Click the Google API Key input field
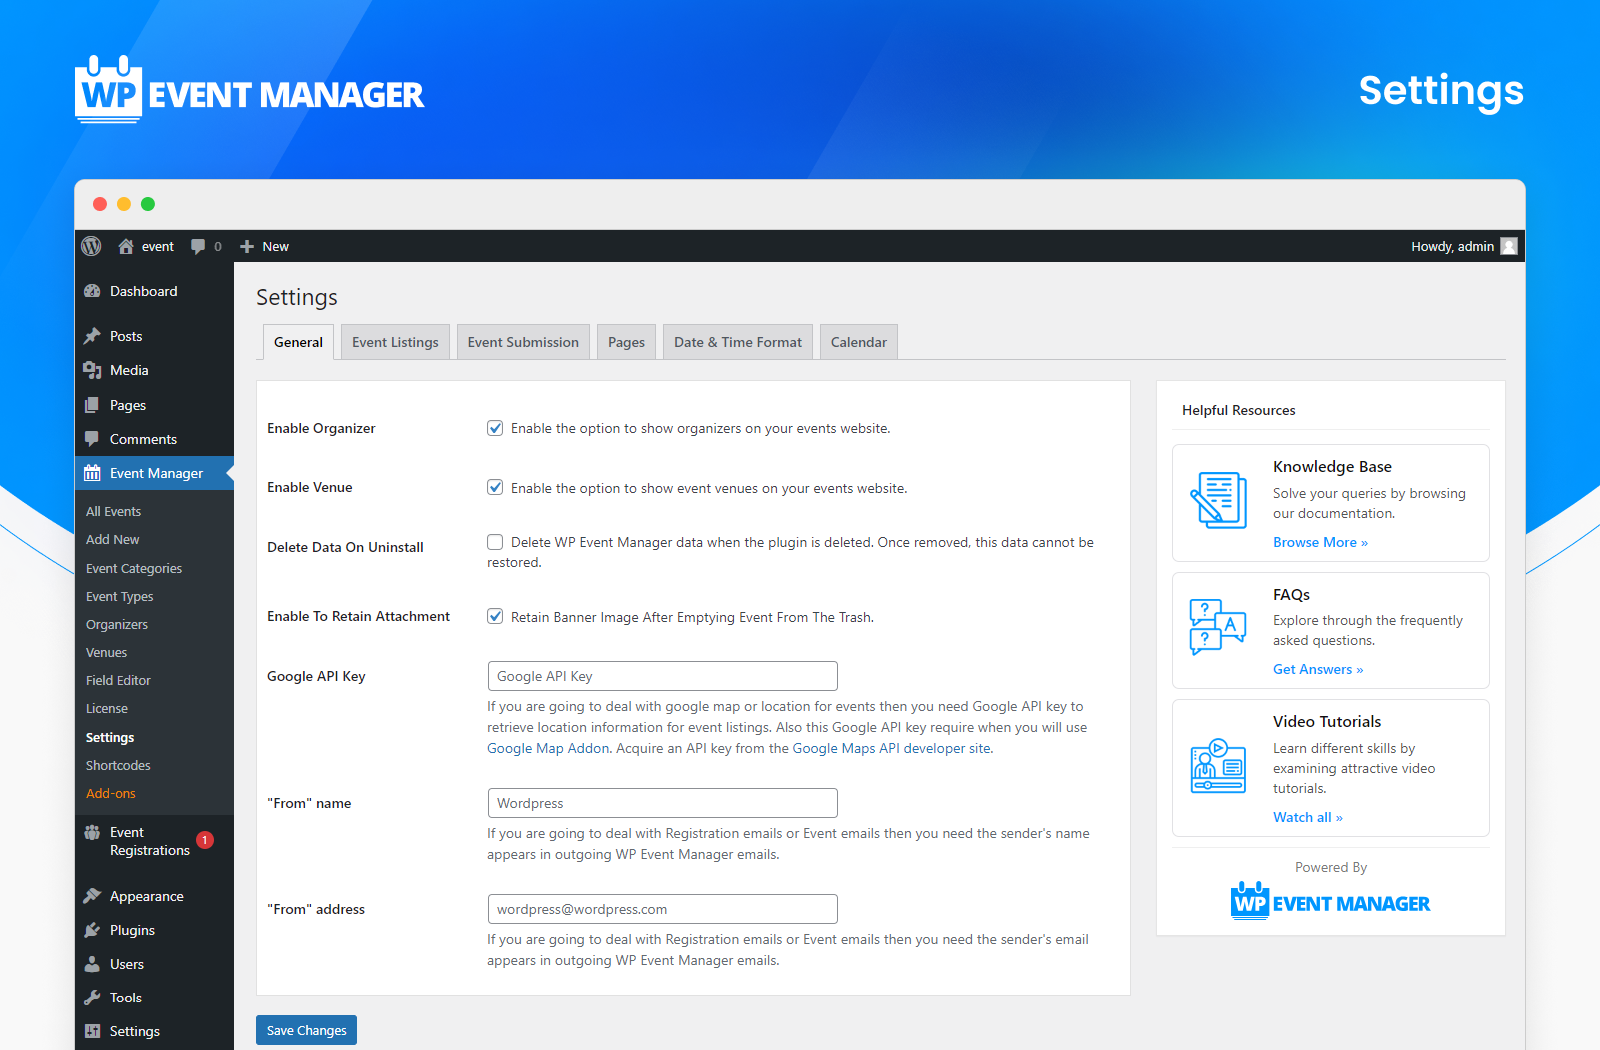1600x1050 pixels. (662, 676)
